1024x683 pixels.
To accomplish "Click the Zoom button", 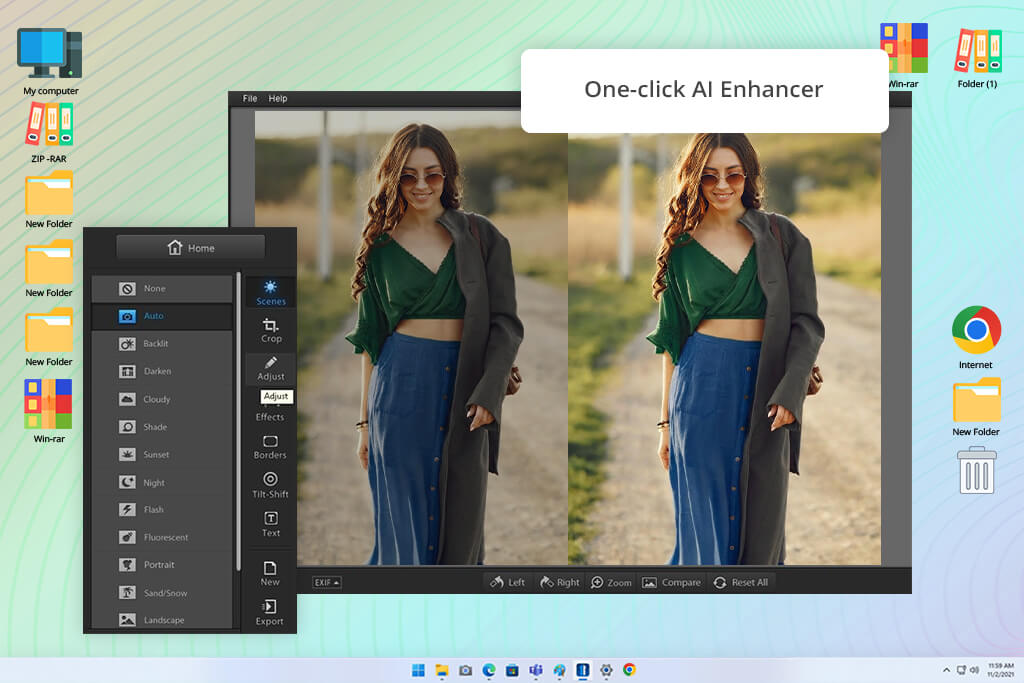I will tap(611, 582).
